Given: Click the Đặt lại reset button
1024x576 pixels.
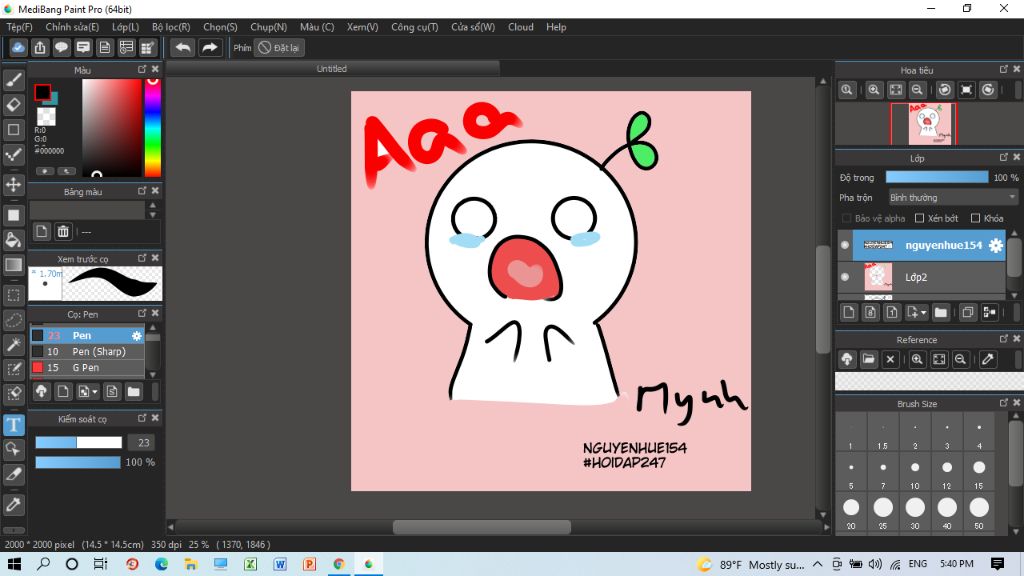Looking at the screenshot, I should (x=280, y=48).
